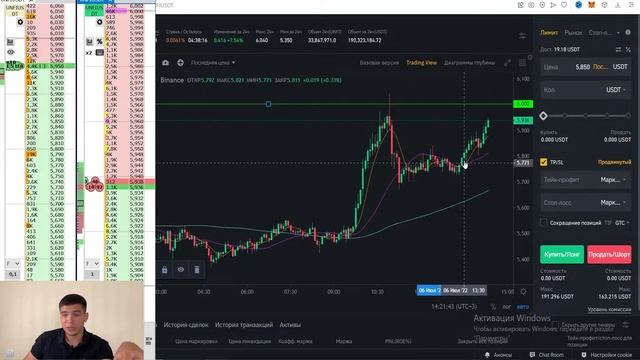Click the transfer funds icon near balance
640x360 pixels.
[618, 49]
